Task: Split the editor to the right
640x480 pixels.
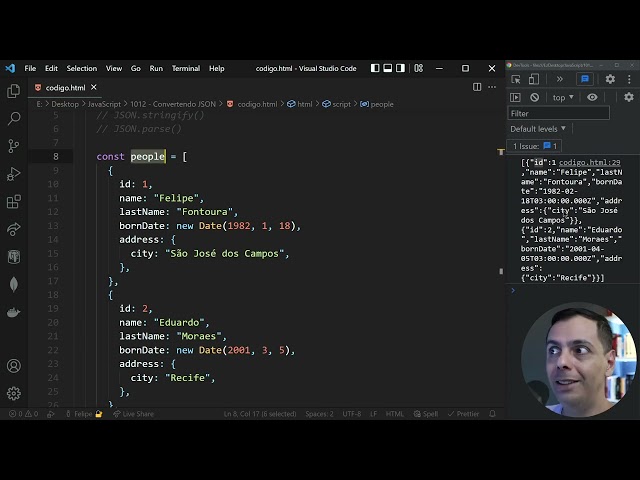Action: pos(477,87)
